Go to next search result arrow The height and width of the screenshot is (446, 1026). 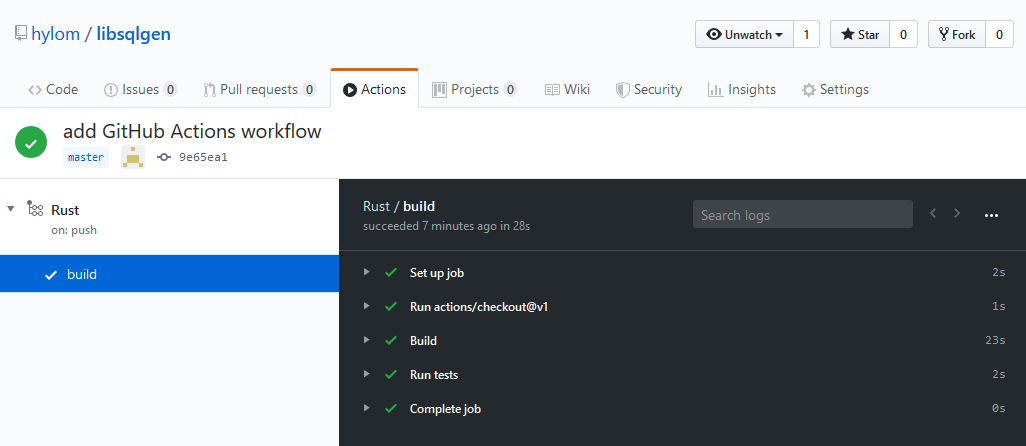pos(957,213)
